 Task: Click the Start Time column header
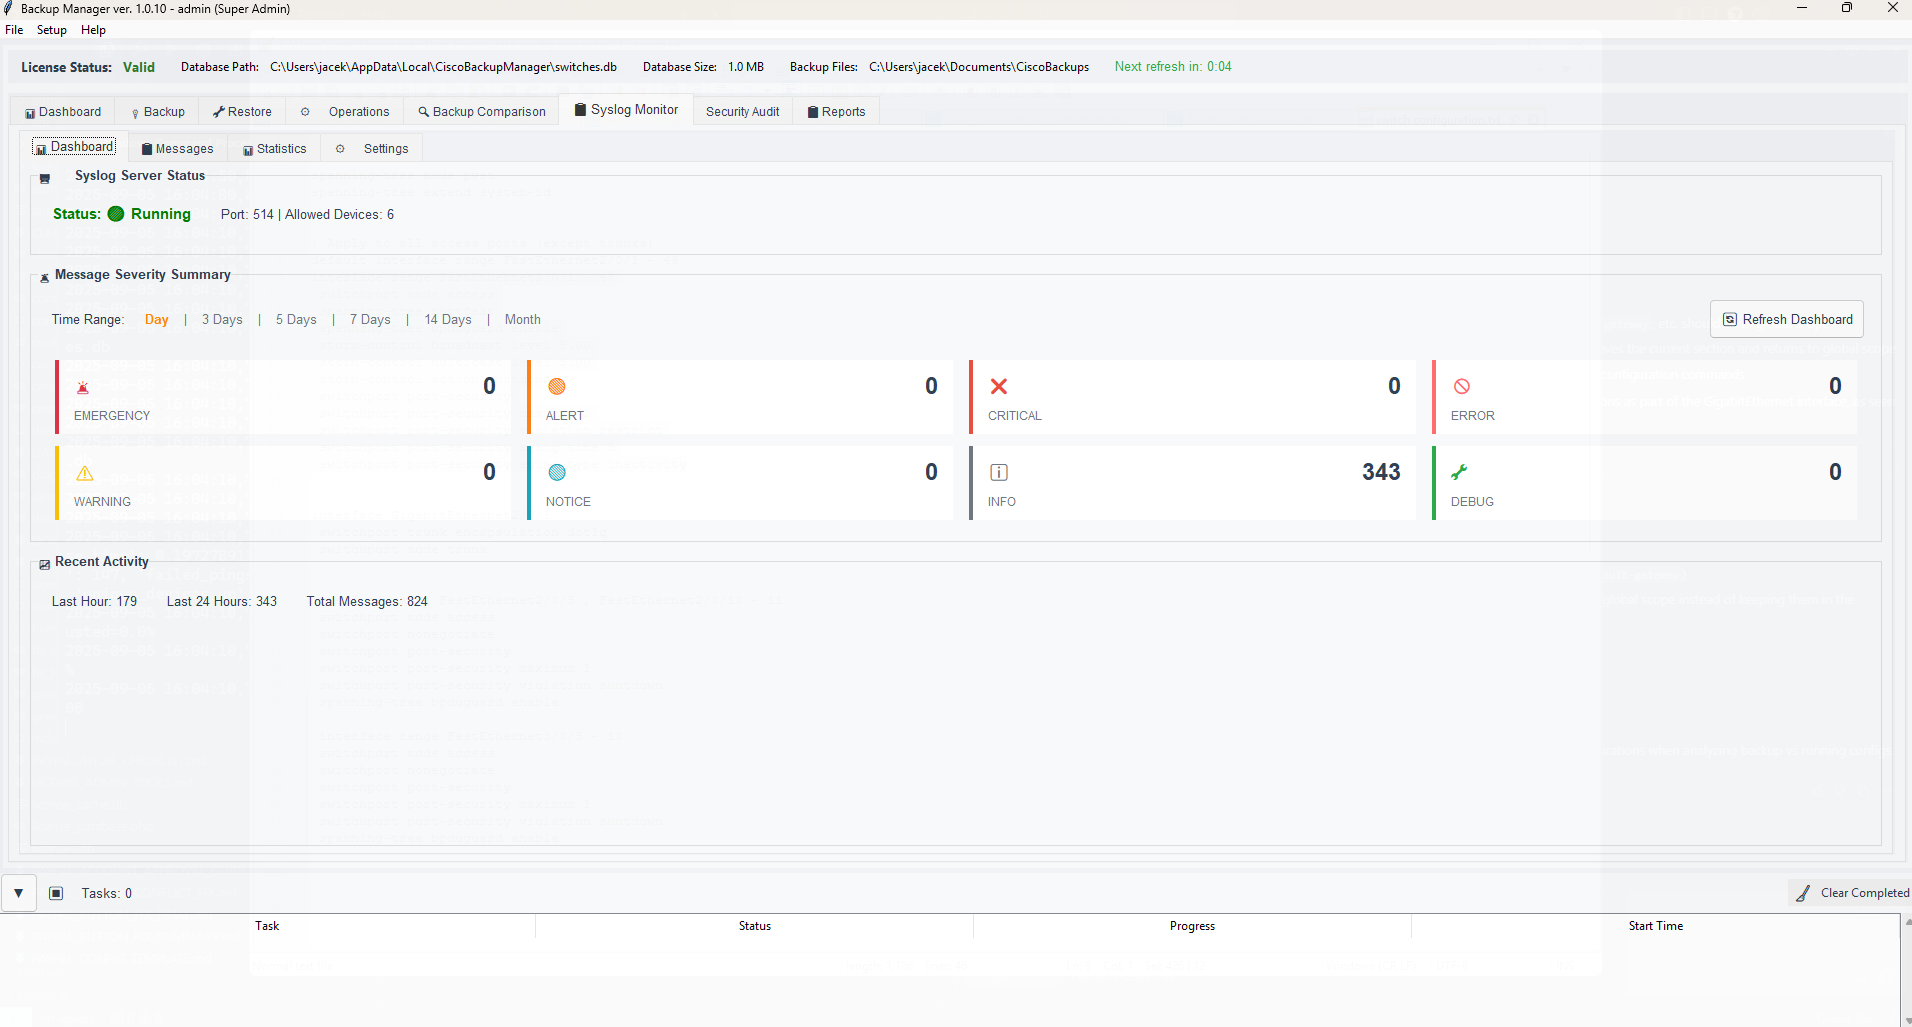(x=1655, y=926)
